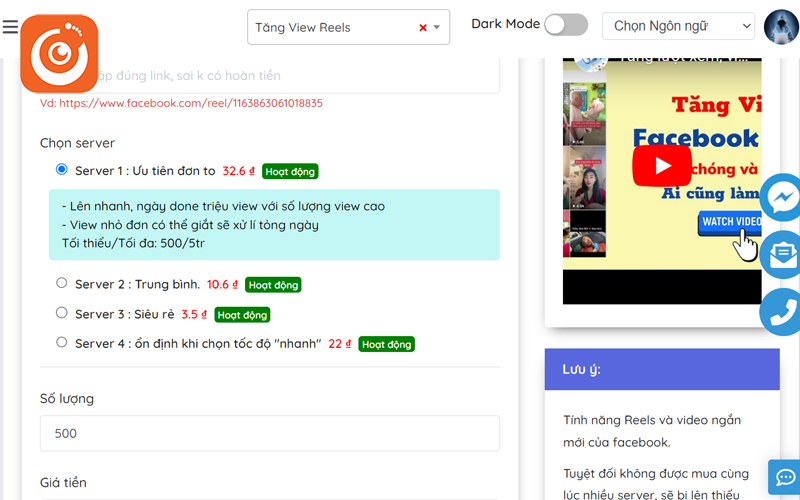
Task: Click the Giá tiền label
Action: point(63,482)
